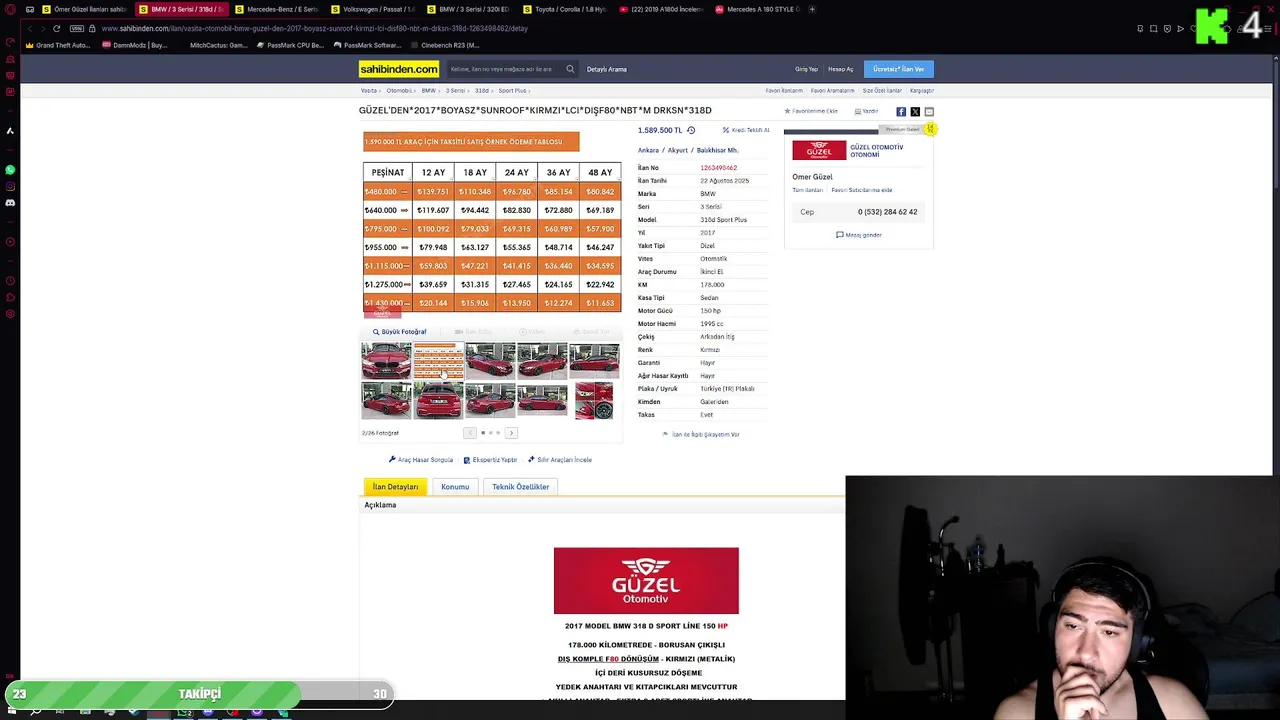Click the sahibinden.com logo
The width and height of the screenshot is (1280, 720).
[399, 69]
